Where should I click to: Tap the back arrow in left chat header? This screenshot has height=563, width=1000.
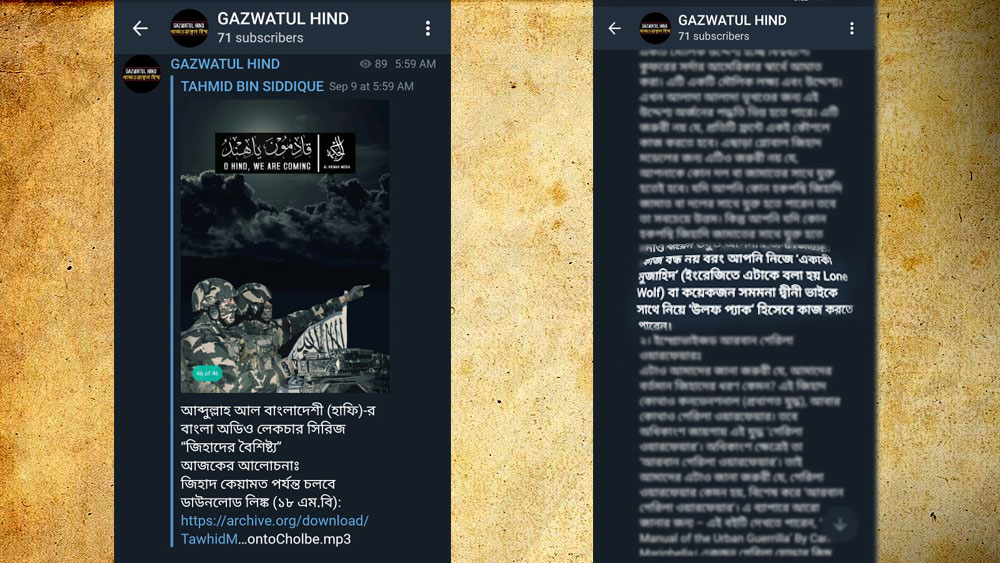140,28
